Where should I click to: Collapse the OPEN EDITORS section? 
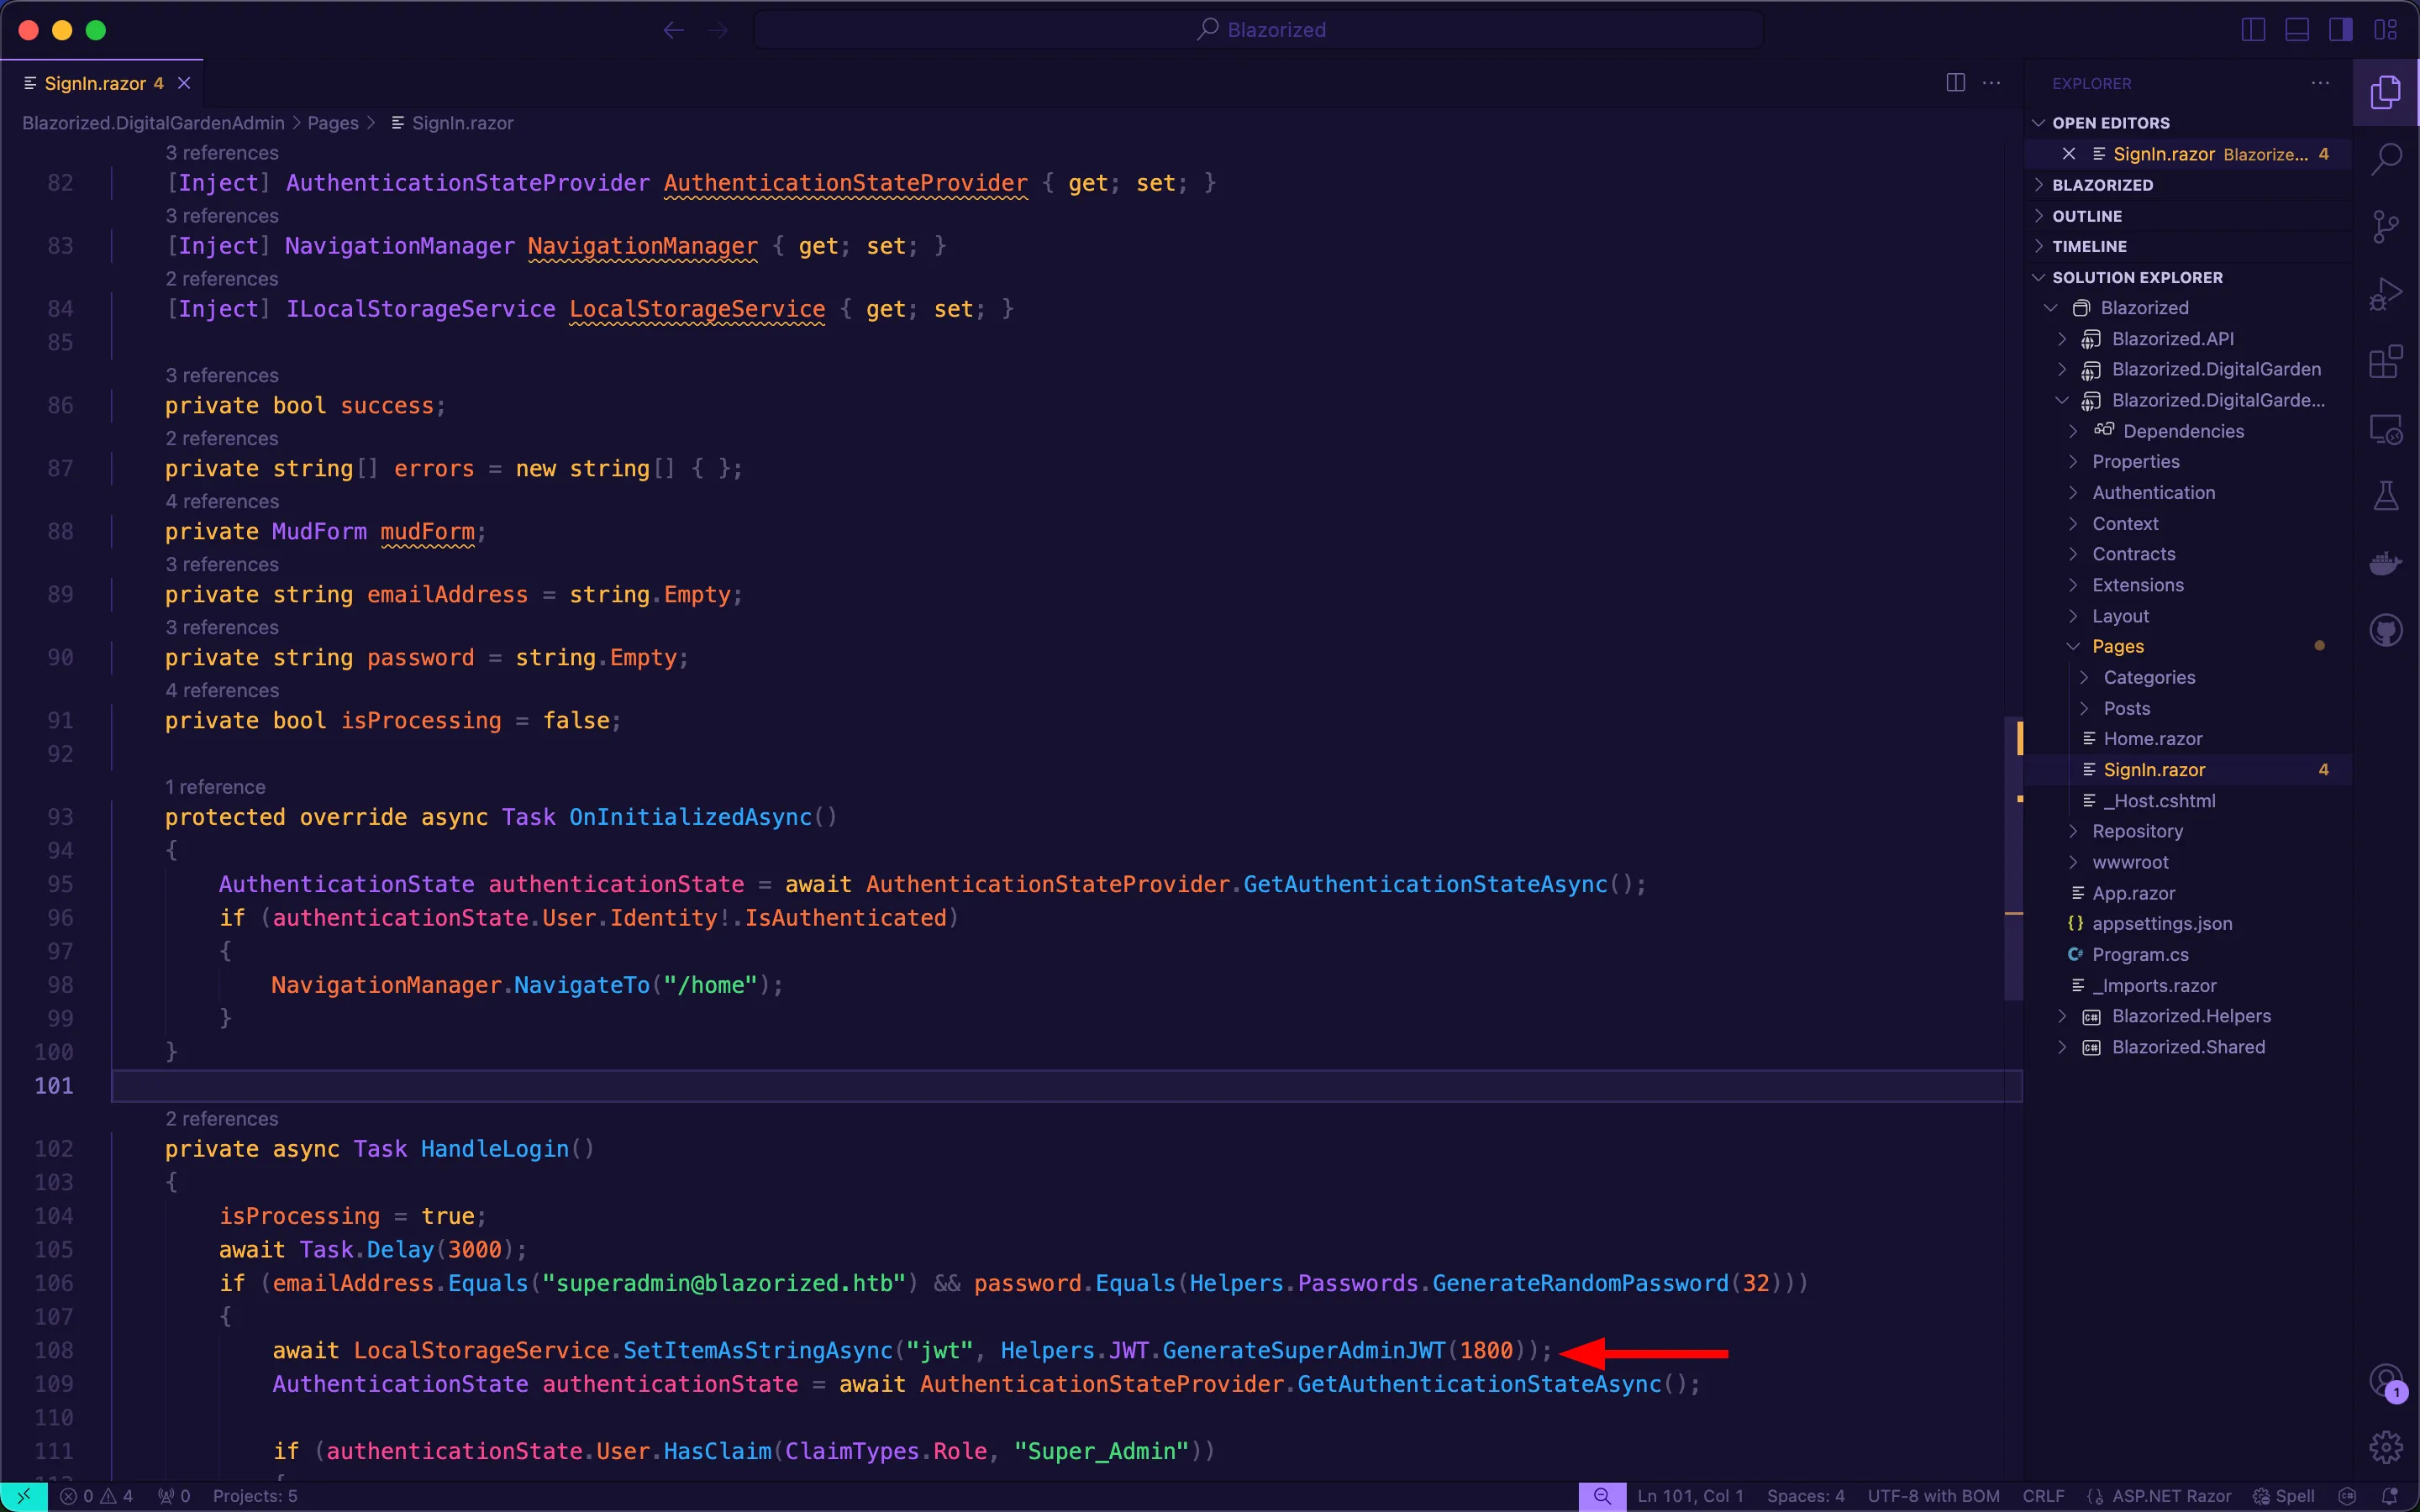[2190, 123]
